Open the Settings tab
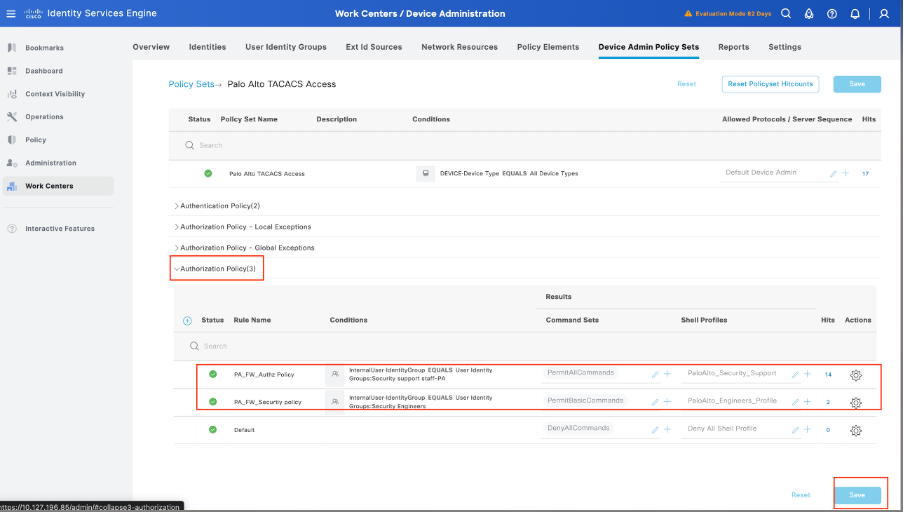 pos(785,47)
